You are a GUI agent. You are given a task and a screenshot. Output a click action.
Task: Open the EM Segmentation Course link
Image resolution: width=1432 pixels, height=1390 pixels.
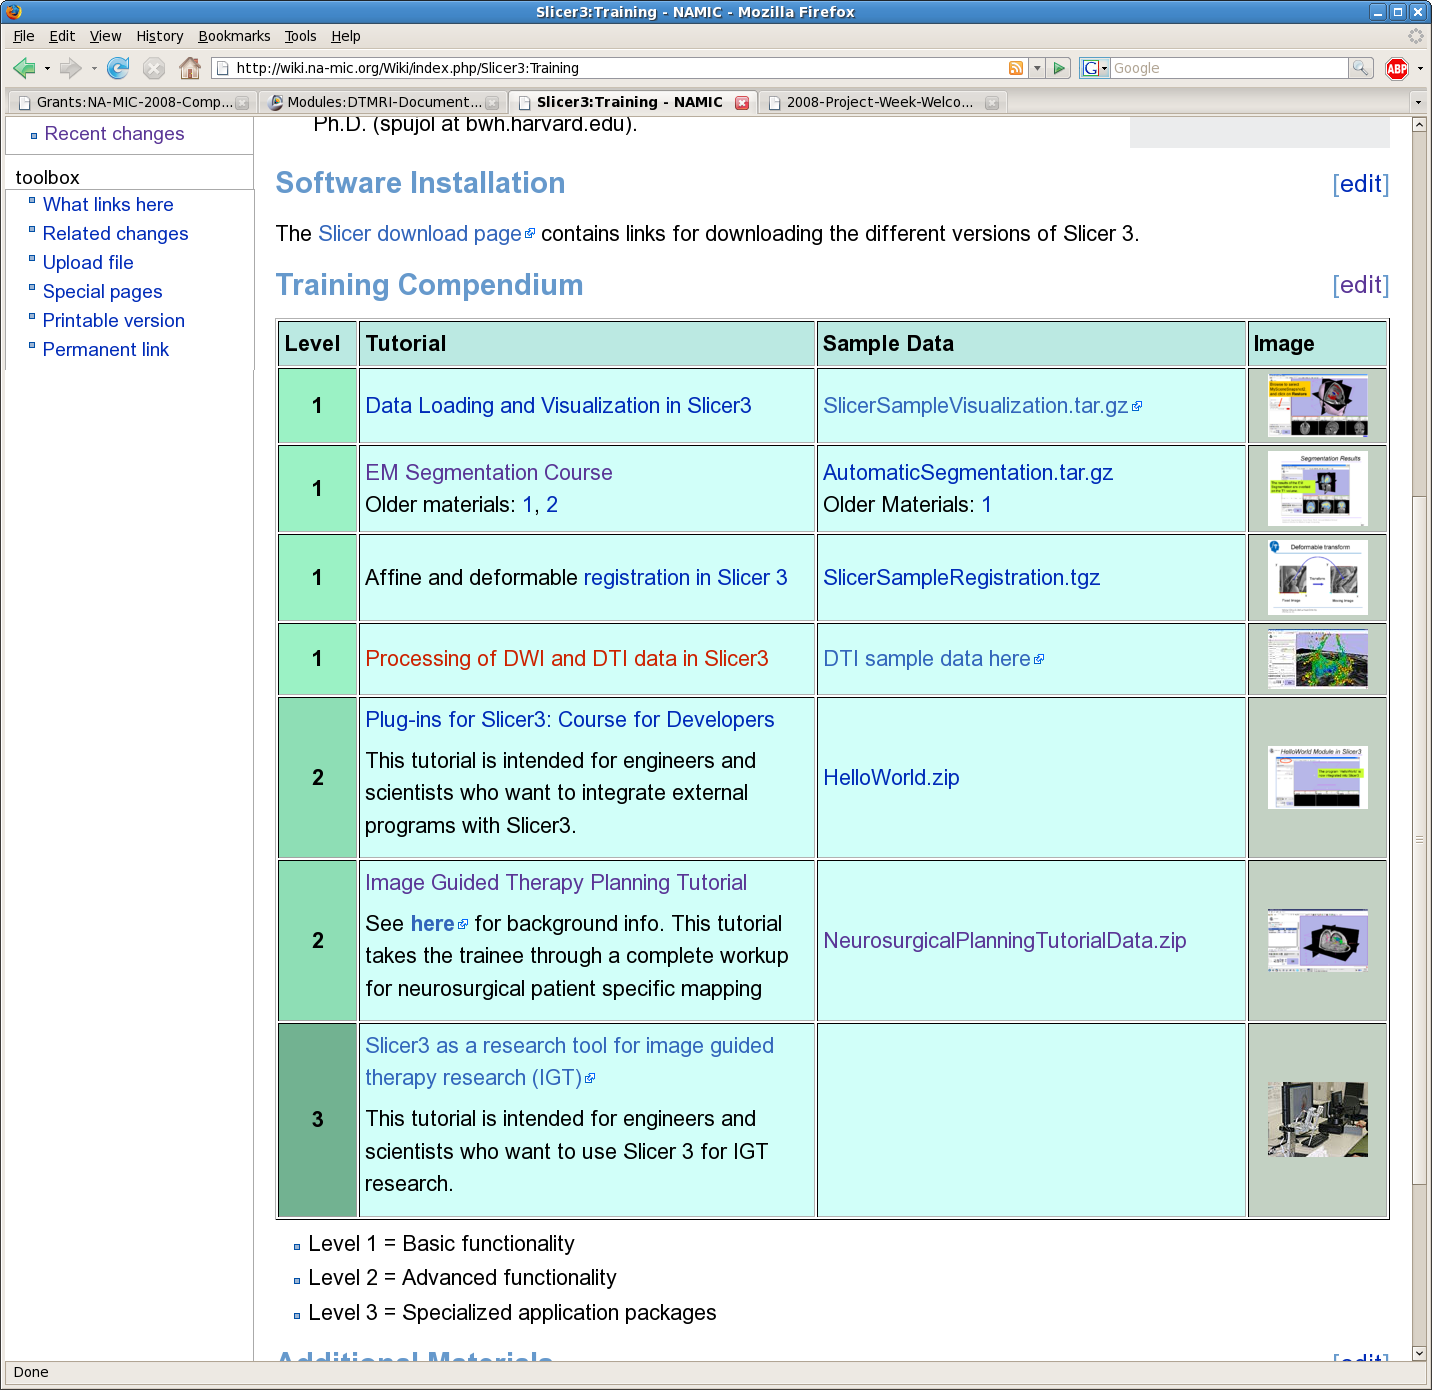coord(488,472)
